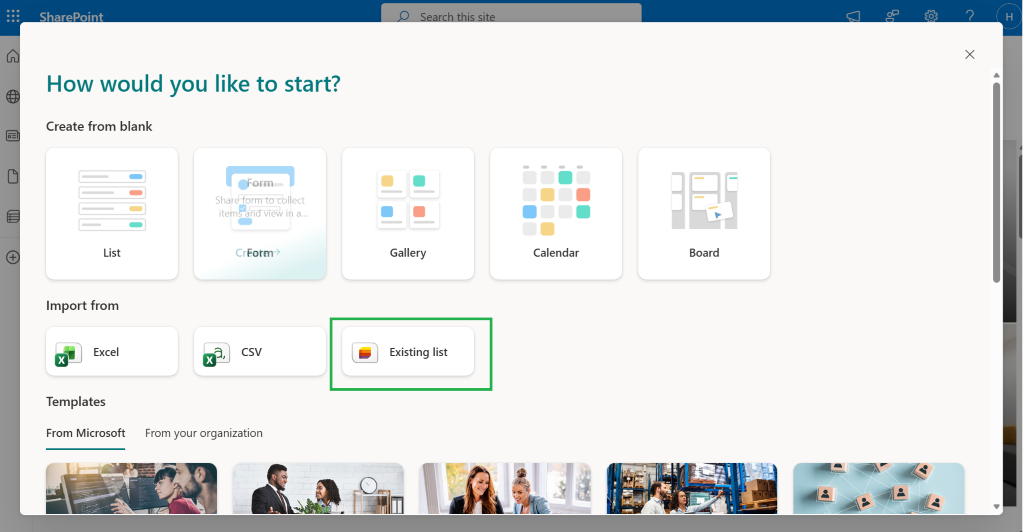Viewport: 1024px width, 532px height.
Task: Click the Existing list colored icon
Action: (x=365, y=352)
